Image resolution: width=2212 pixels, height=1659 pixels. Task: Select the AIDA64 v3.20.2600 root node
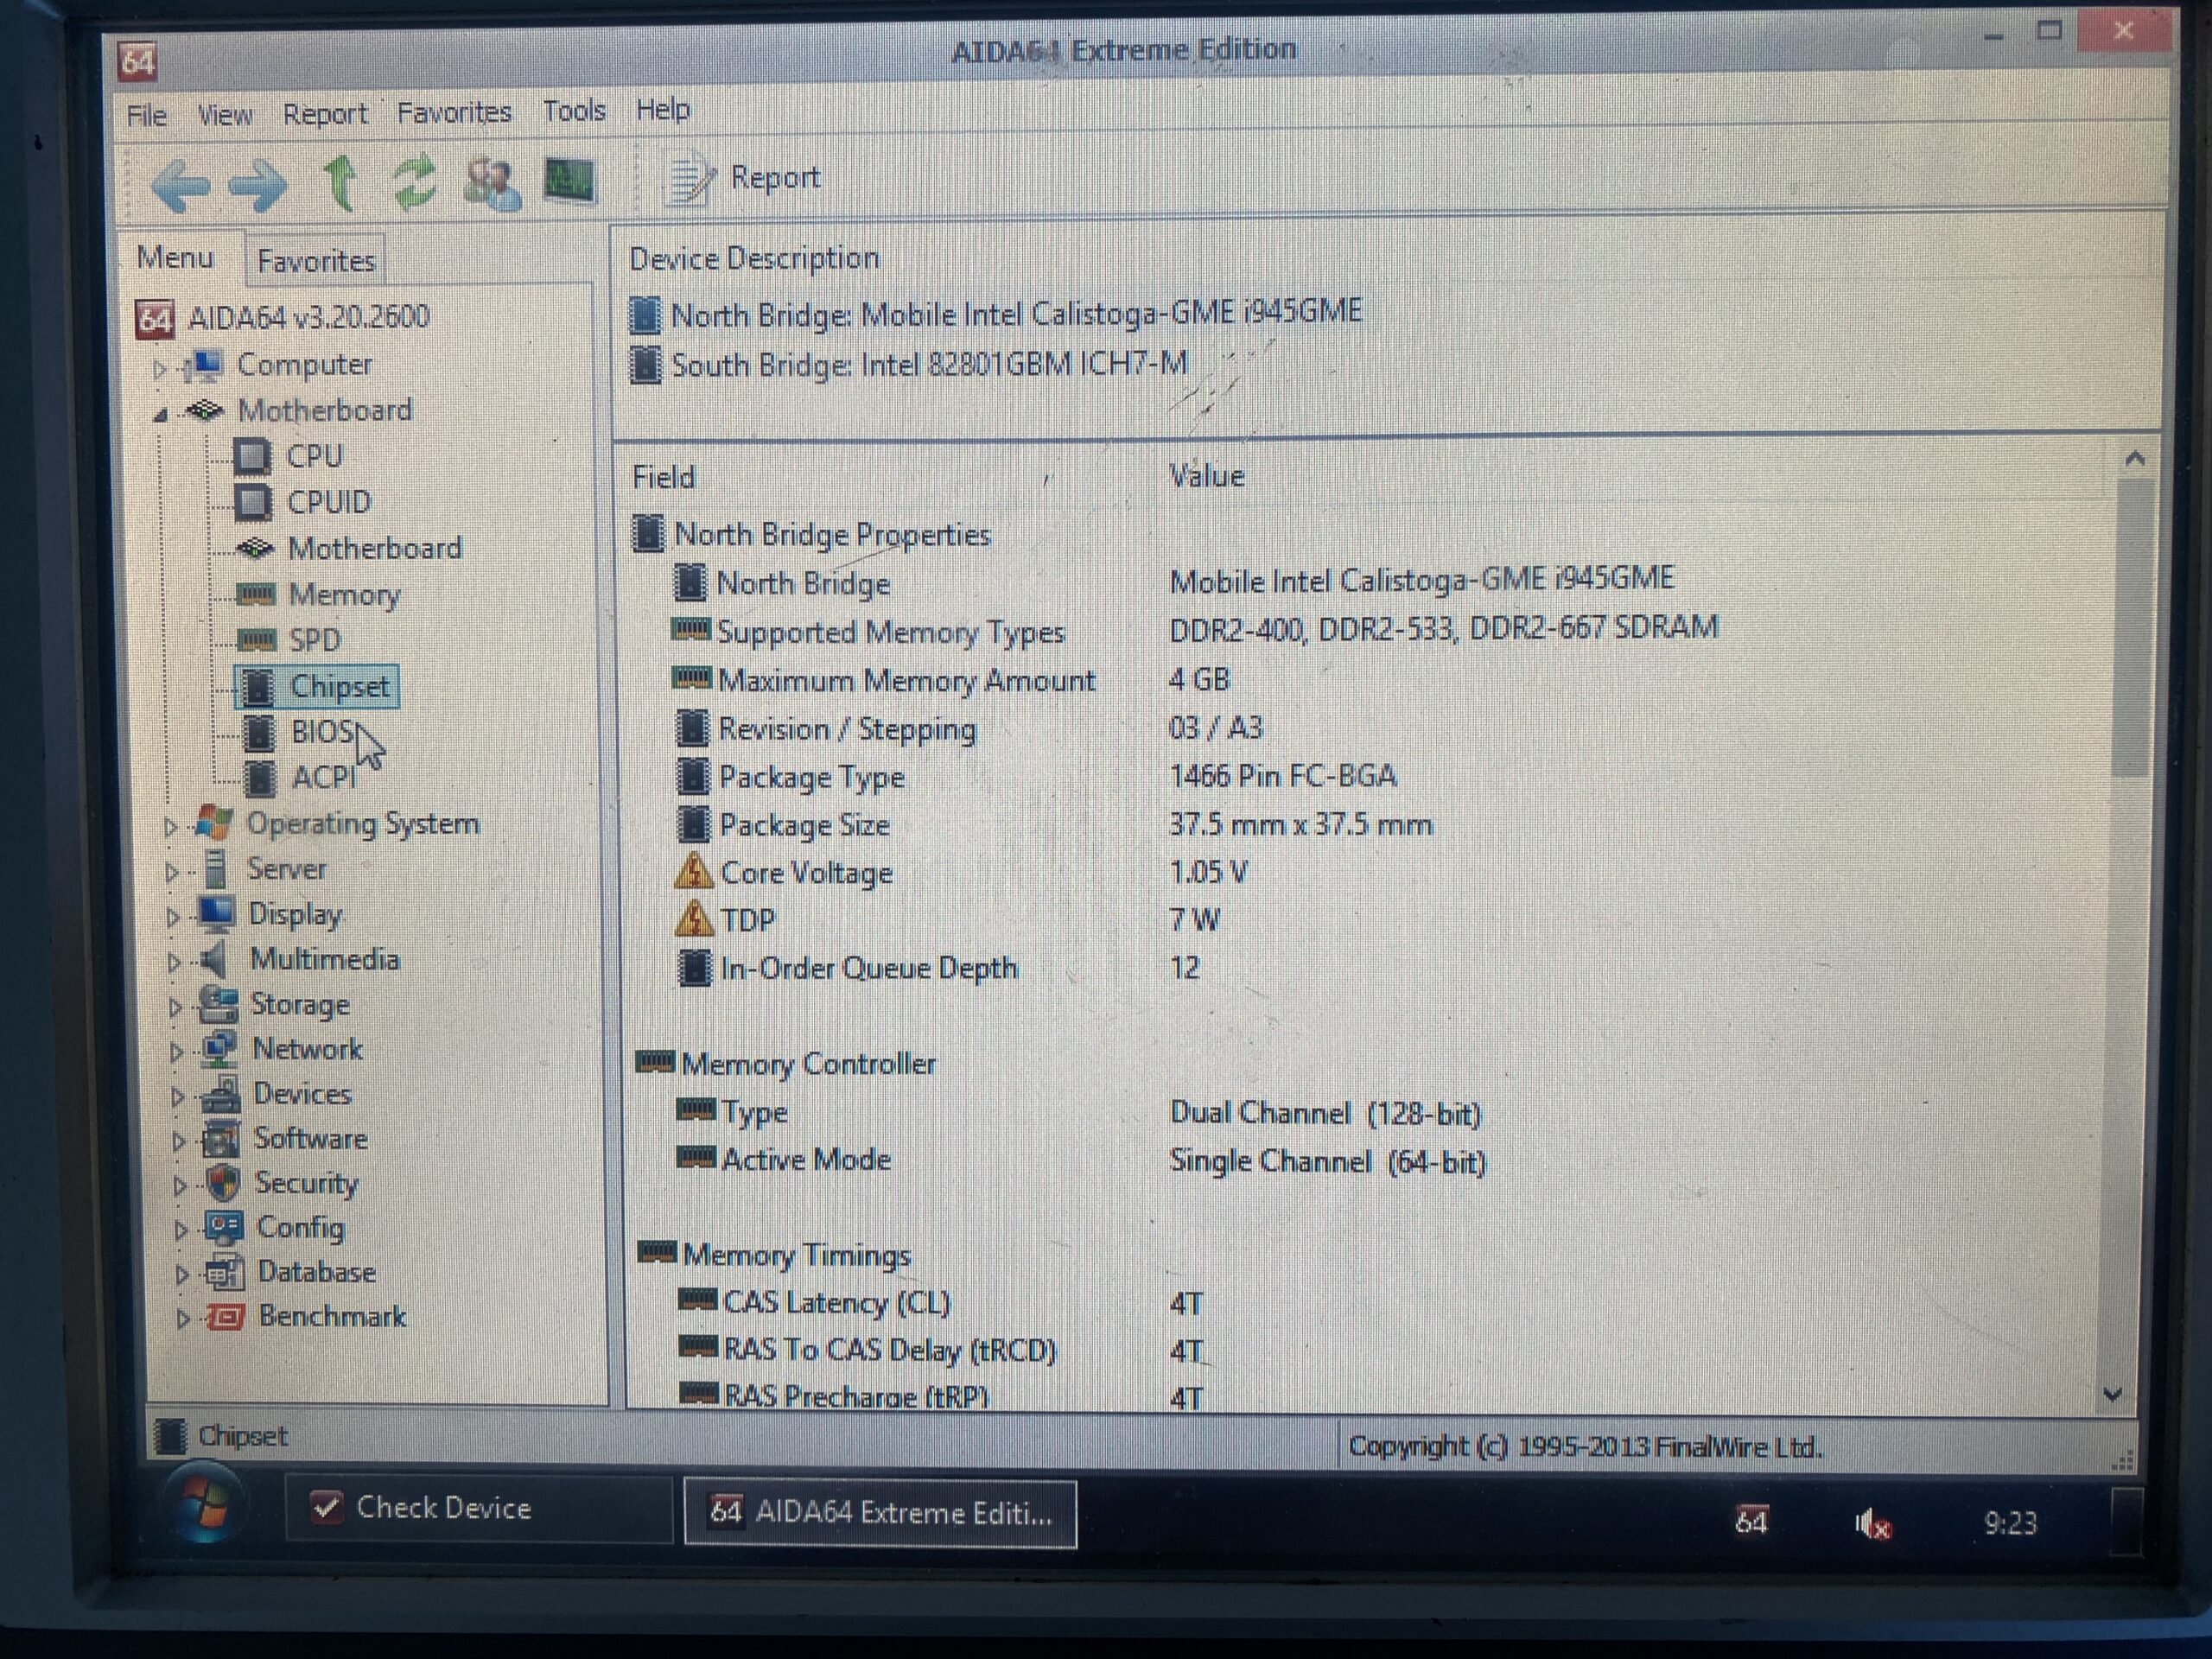point(283,318)
